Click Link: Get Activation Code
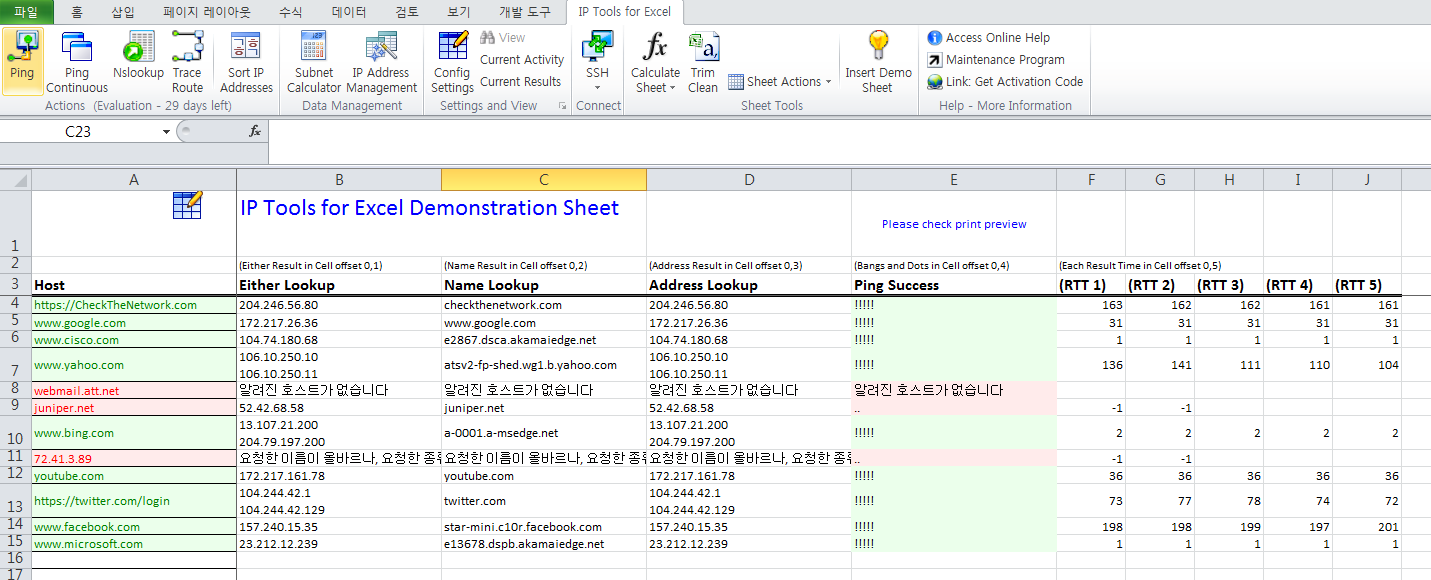 click(1005, 82)
